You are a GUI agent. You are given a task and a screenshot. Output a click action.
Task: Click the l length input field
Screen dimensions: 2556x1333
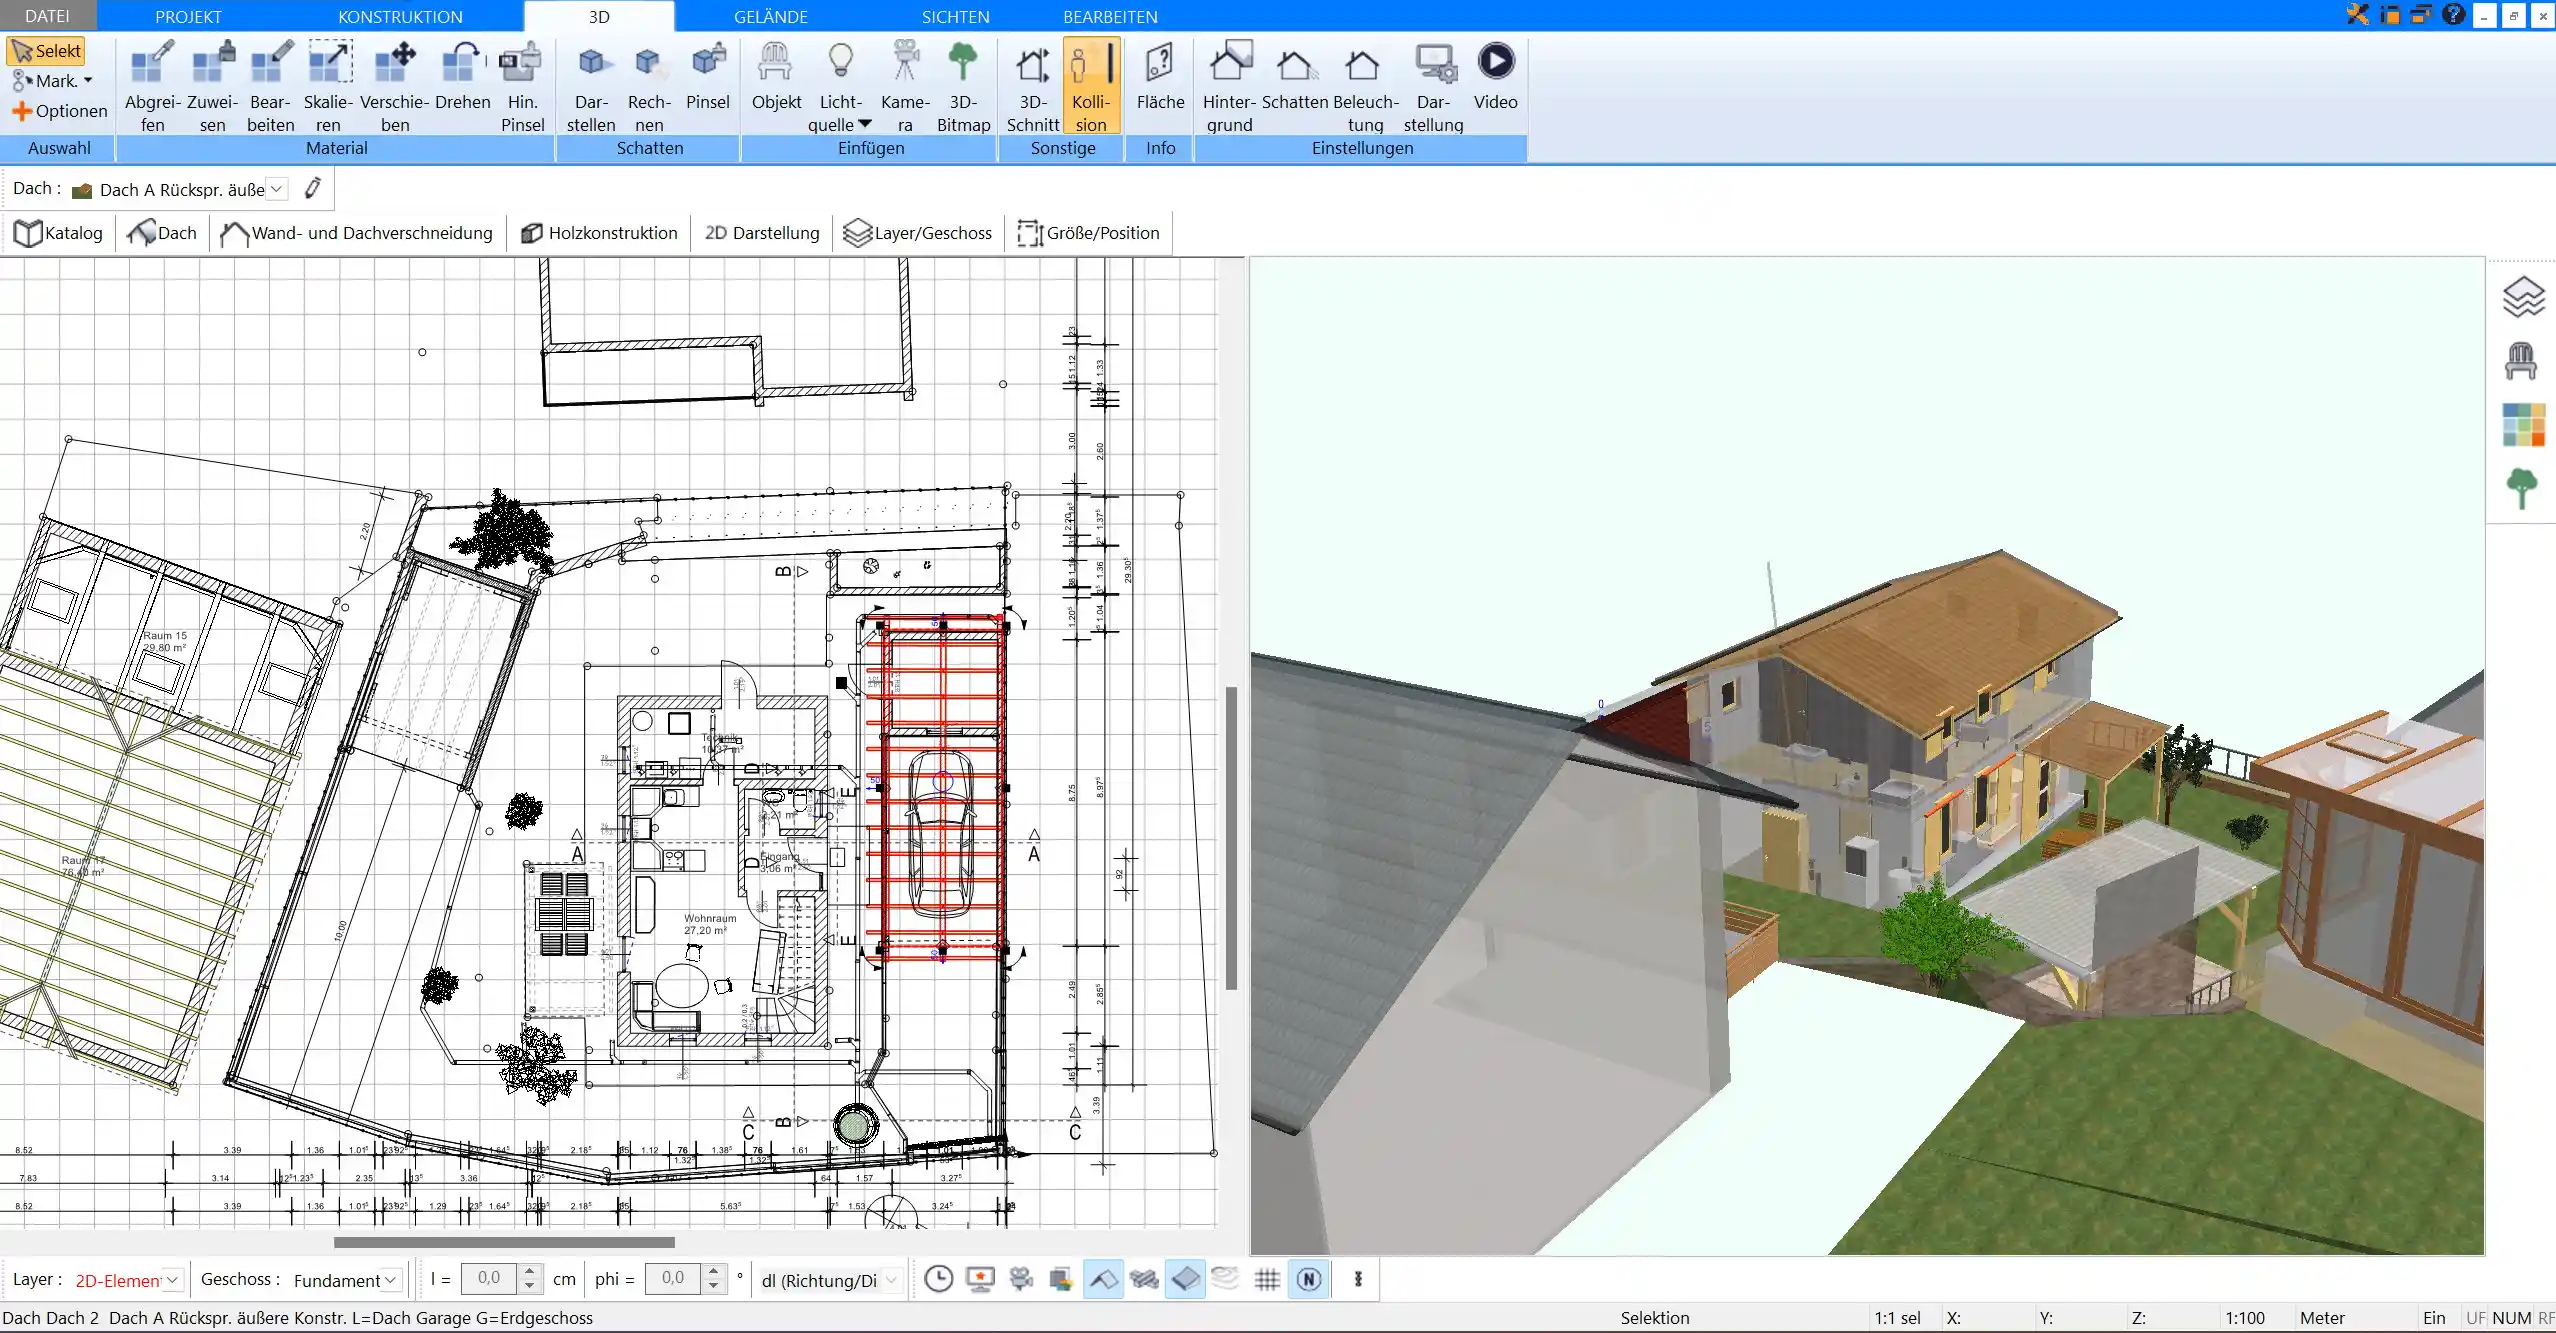click(489, 1279)
